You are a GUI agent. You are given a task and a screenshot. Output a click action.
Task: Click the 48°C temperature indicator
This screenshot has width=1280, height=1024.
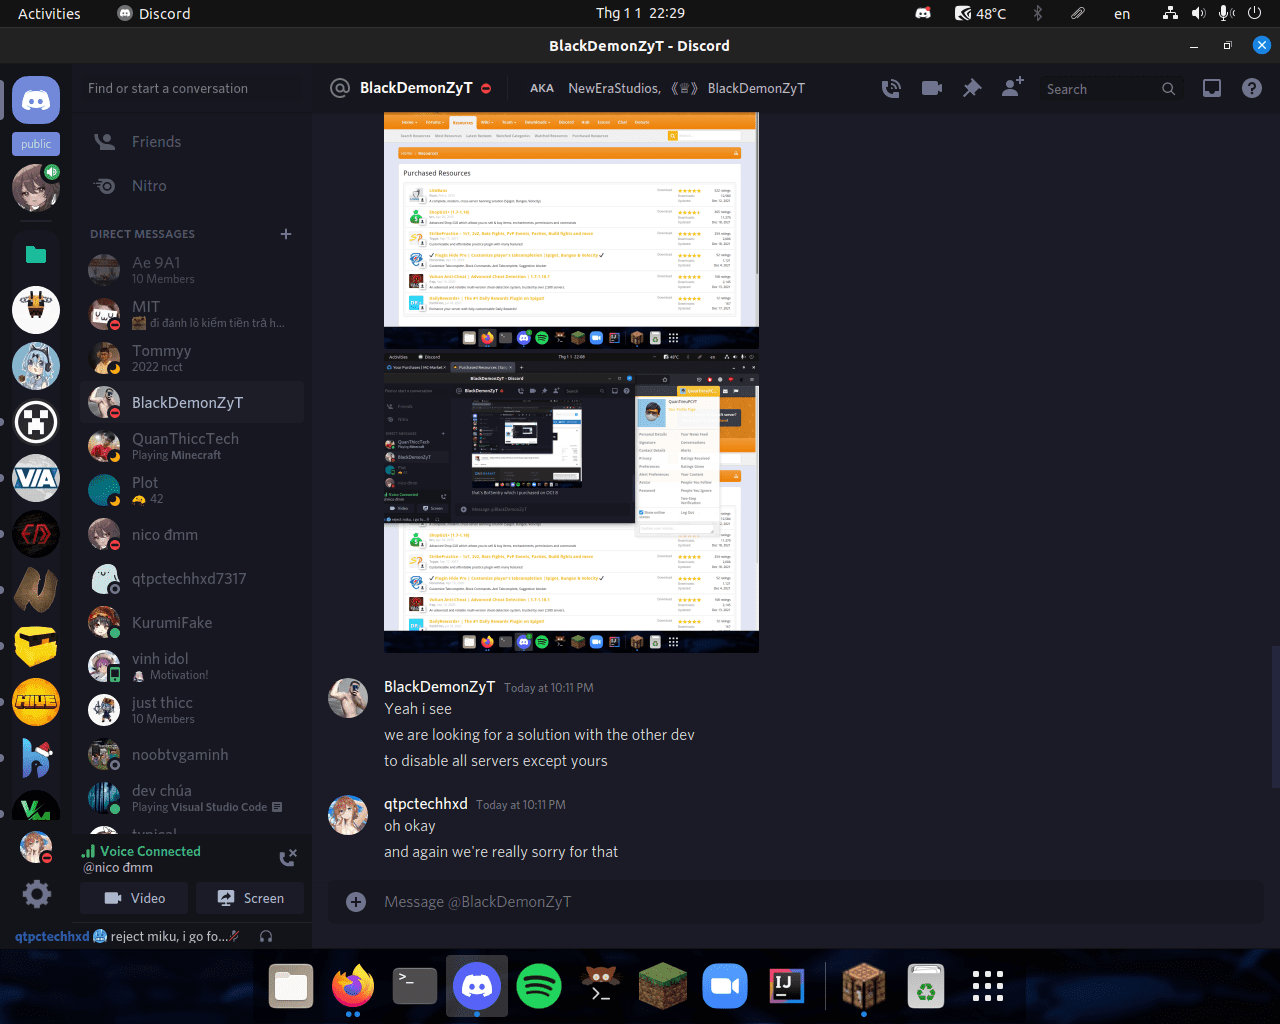tap(980, 13)
